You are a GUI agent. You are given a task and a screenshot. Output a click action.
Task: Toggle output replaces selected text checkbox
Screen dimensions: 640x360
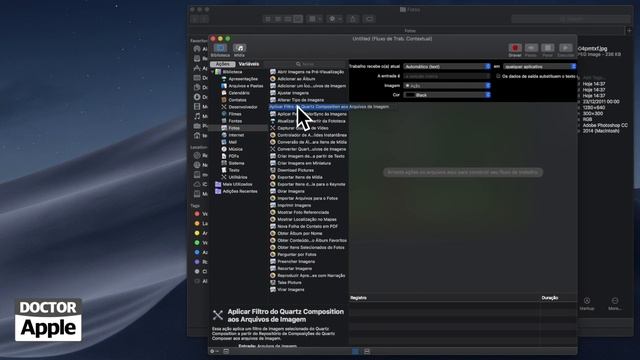coord(498,76)
